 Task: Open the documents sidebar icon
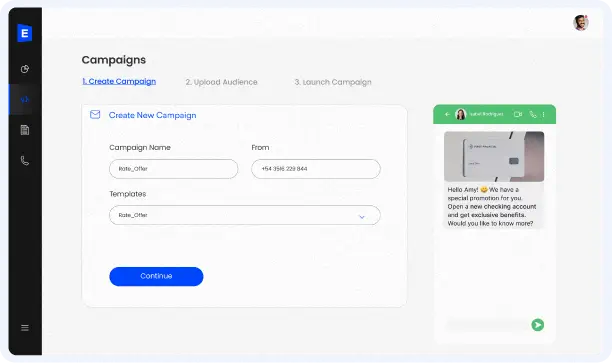click(25, 130)
